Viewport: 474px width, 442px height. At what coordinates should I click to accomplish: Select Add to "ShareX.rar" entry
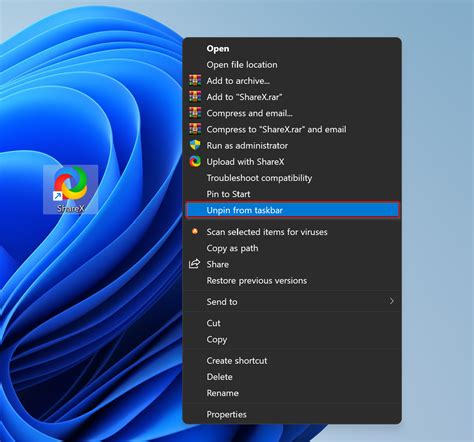pos(292,97)
